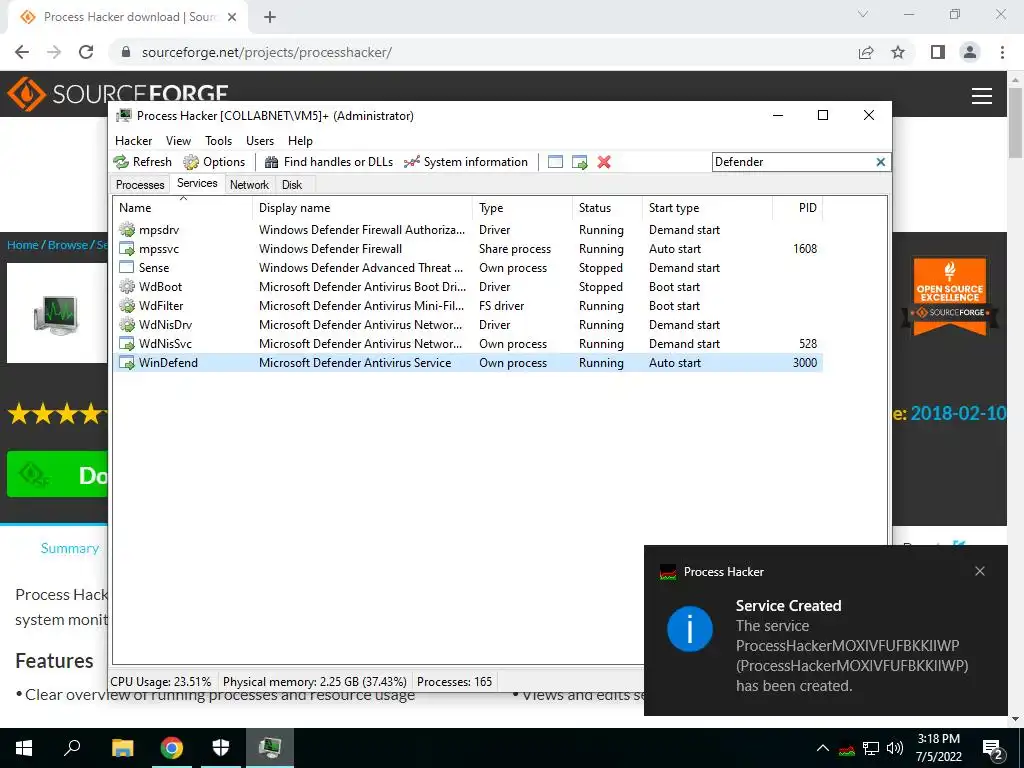Follow the Browse breadcrumb link
This screenshot has height=768, width=1024.
pyautogui.click(x=67, y=245)
